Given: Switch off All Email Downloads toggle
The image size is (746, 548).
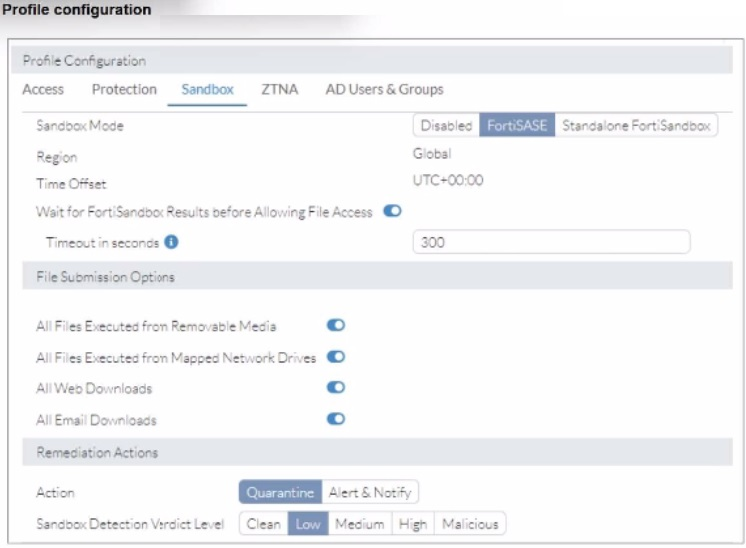Looking at the screenshot, I should 336,419.
